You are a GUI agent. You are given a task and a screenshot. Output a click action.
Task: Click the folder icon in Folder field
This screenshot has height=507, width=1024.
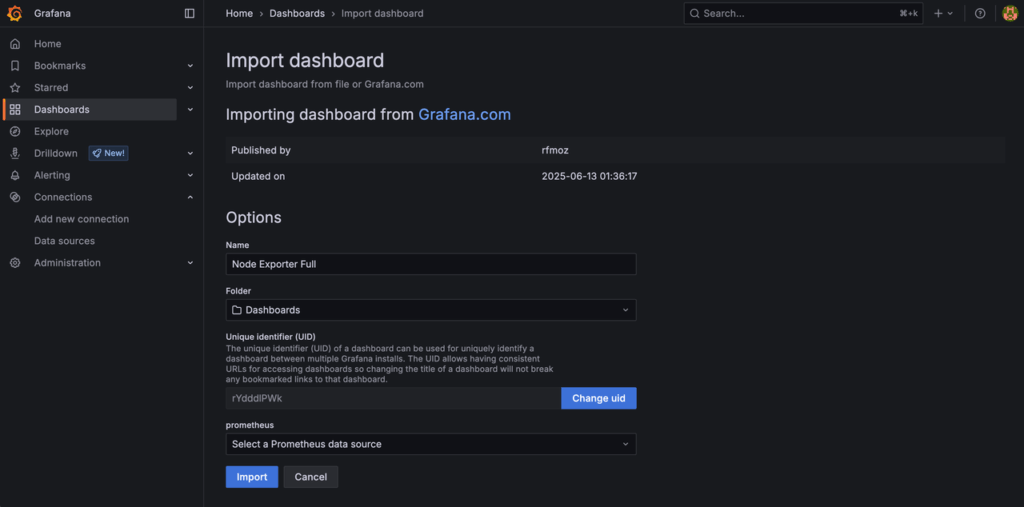tap(237, 310)
